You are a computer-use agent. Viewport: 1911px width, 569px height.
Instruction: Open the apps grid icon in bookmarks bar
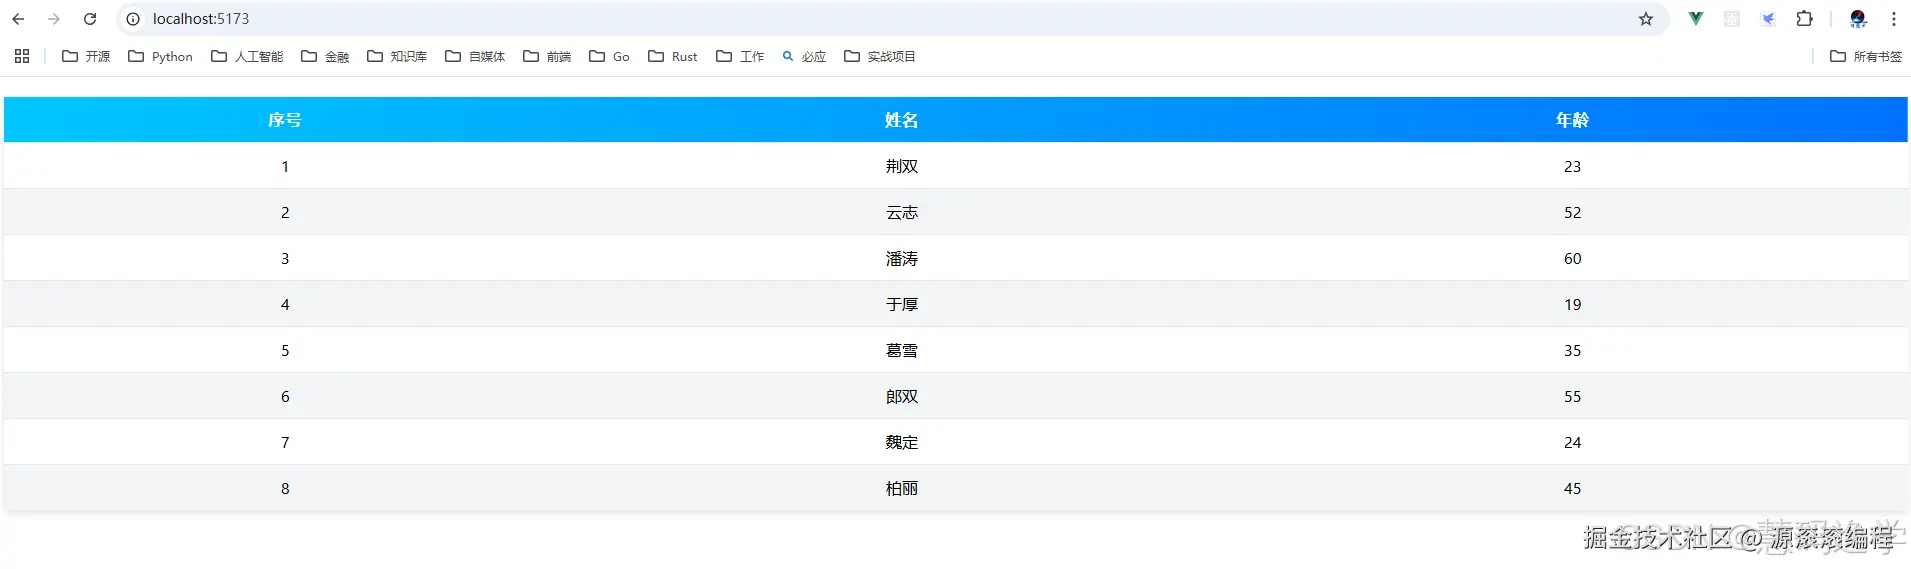coord(22,56)
